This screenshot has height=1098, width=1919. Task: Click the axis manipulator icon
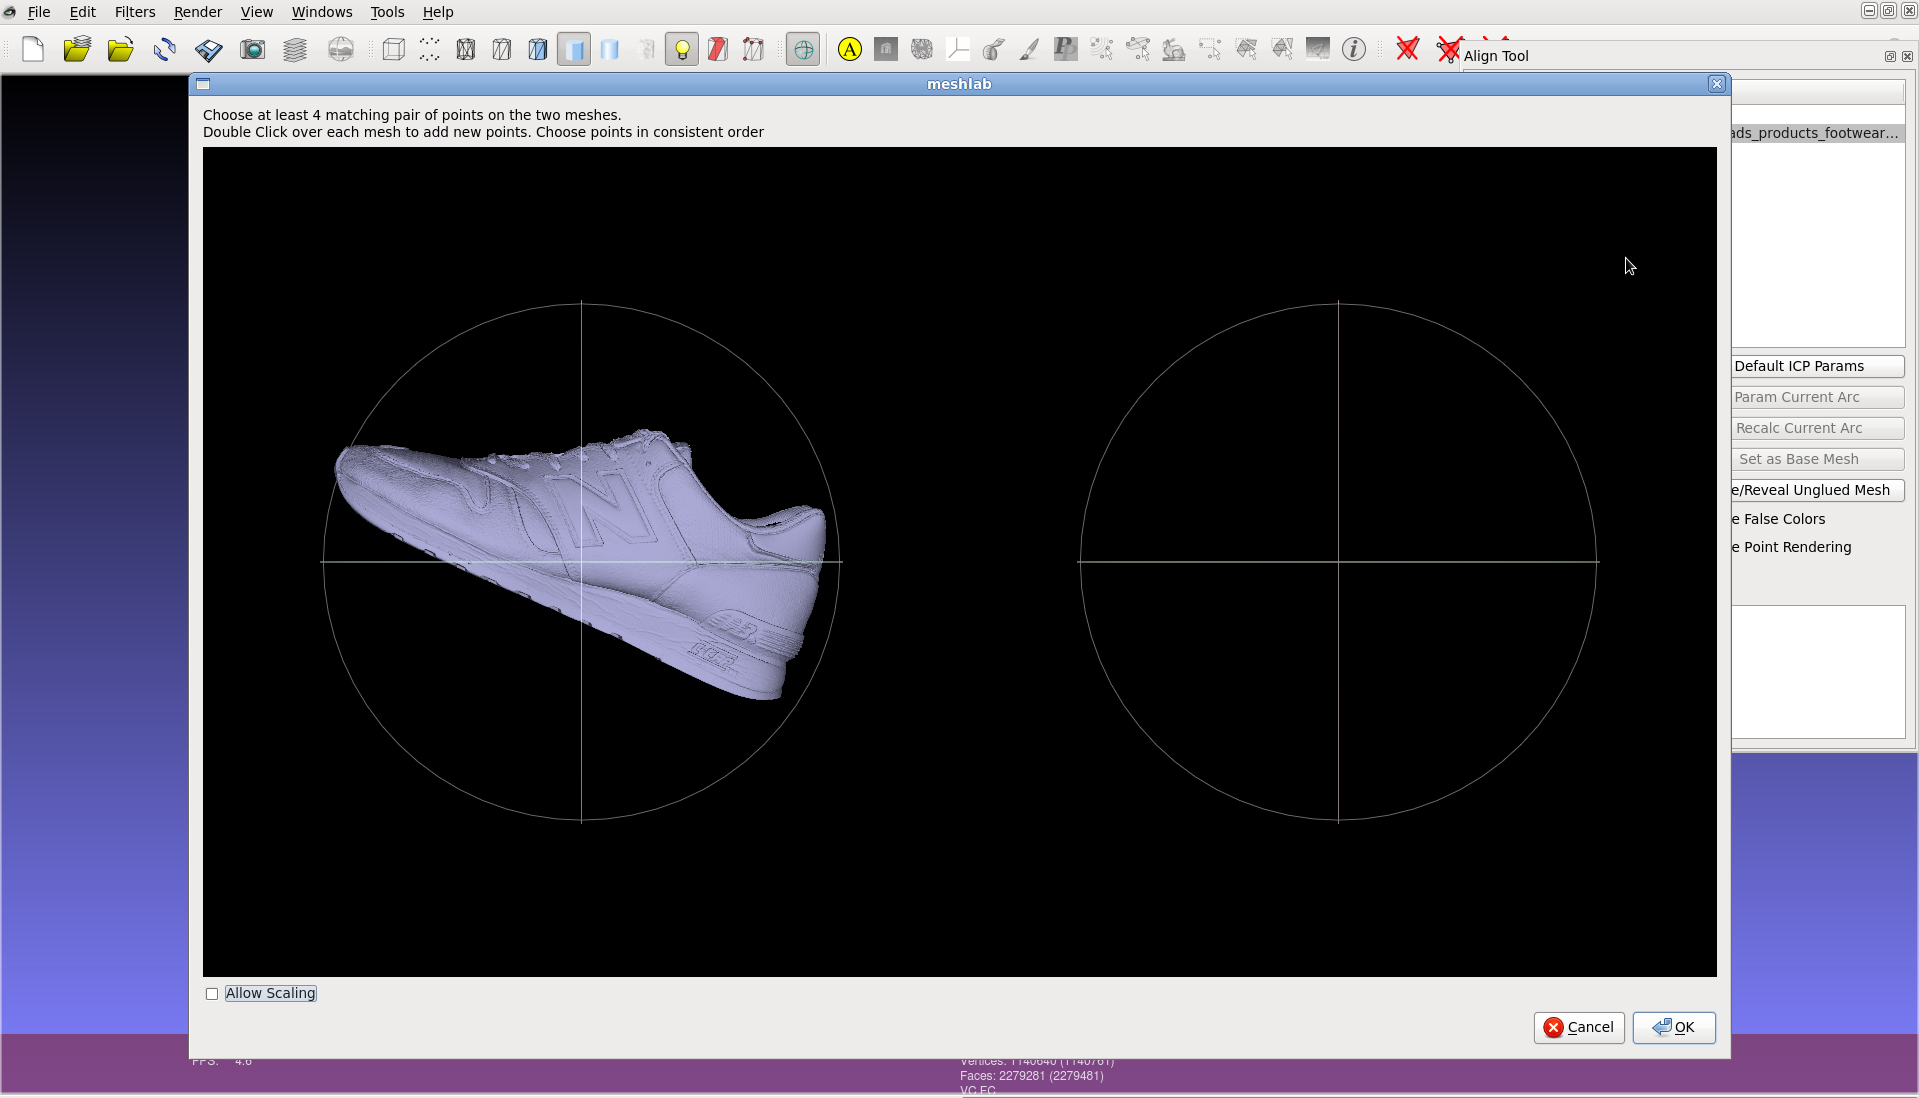click(958, 49)
